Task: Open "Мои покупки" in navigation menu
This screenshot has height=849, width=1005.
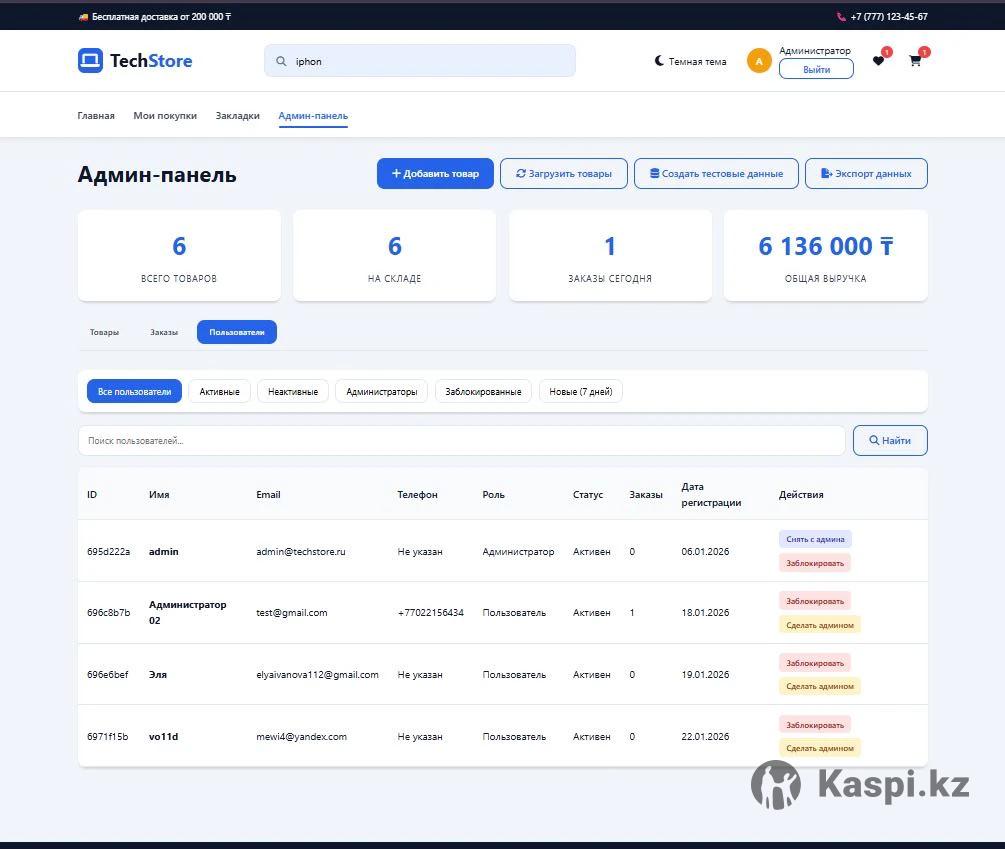Action: (165, 116)
